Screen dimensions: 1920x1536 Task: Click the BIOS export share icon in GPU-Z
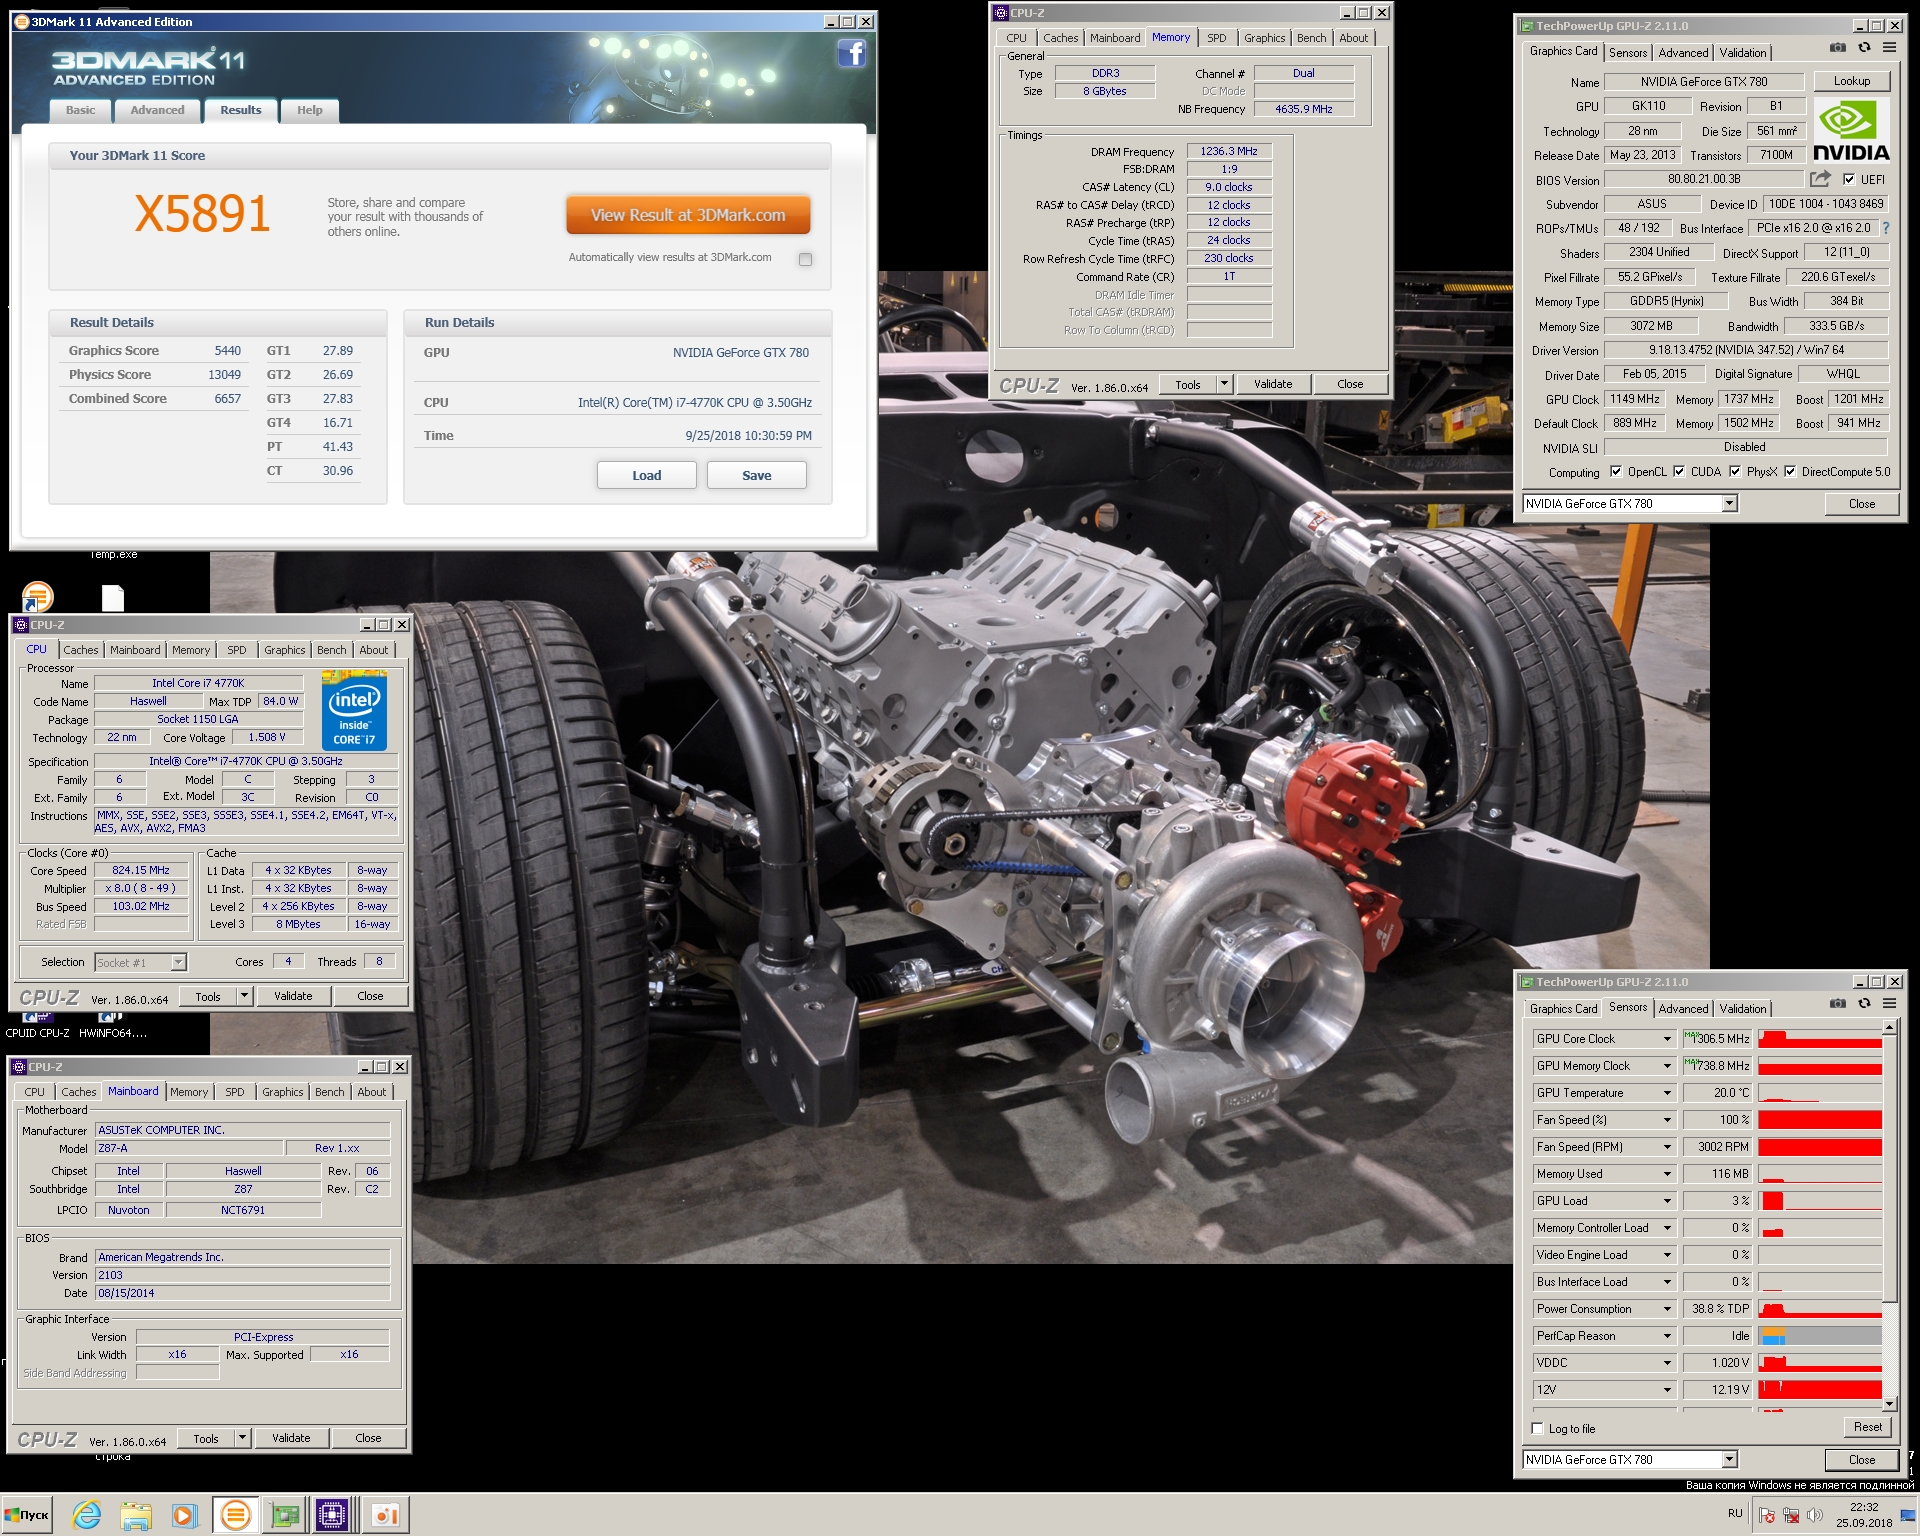[1820, 179]
